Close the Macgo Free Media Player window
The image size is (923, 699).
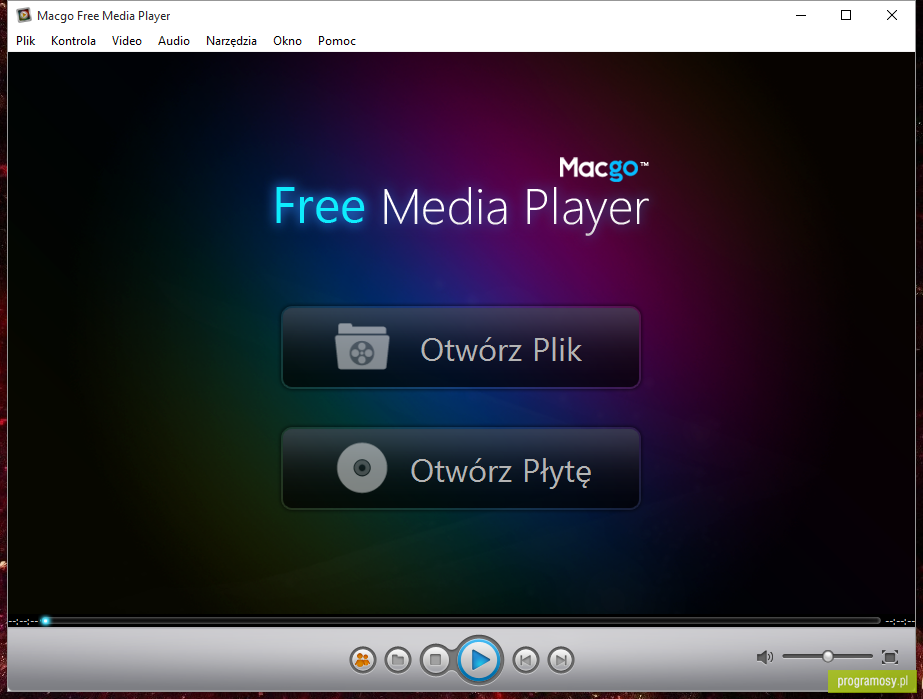pos(892,15)
